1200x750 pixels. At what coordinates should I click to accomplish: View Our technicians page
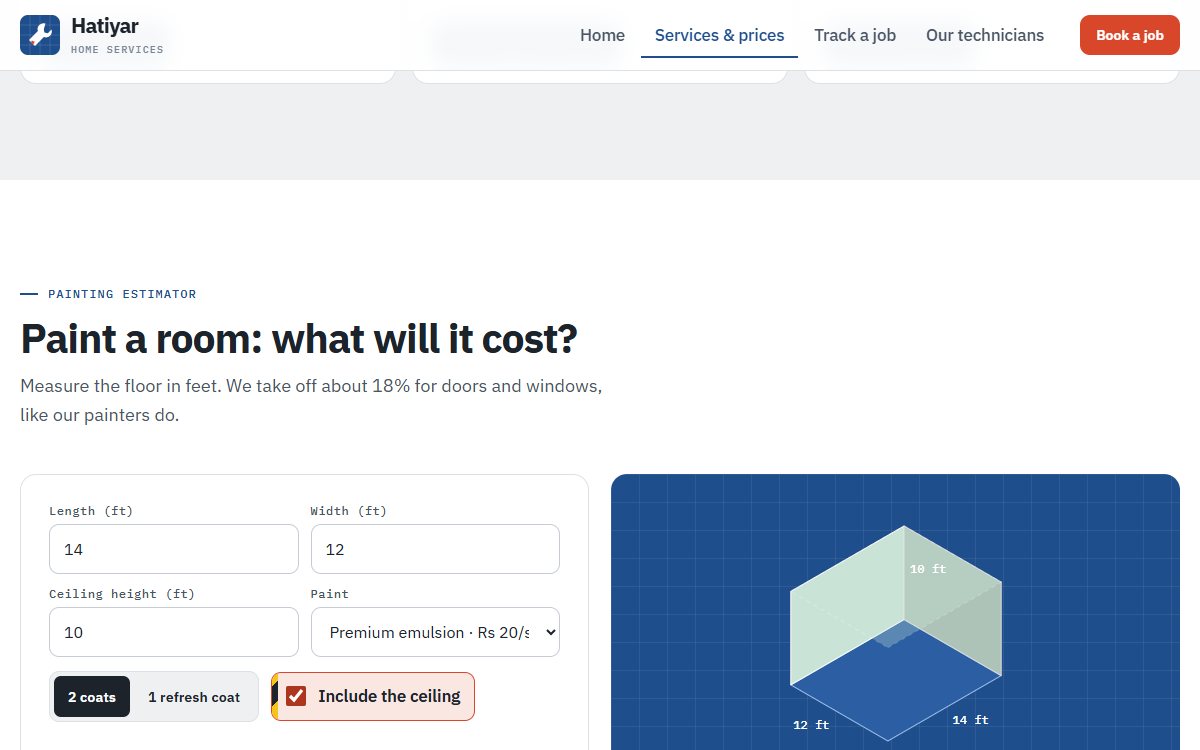tap(985, 35)
